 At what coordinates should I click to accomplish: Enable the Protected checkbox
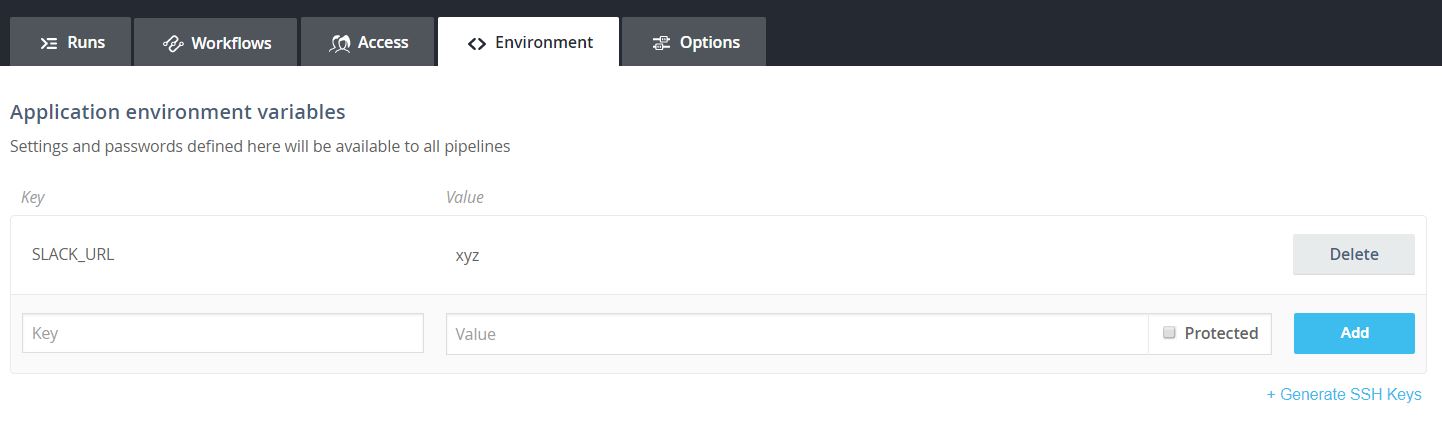1169,333
